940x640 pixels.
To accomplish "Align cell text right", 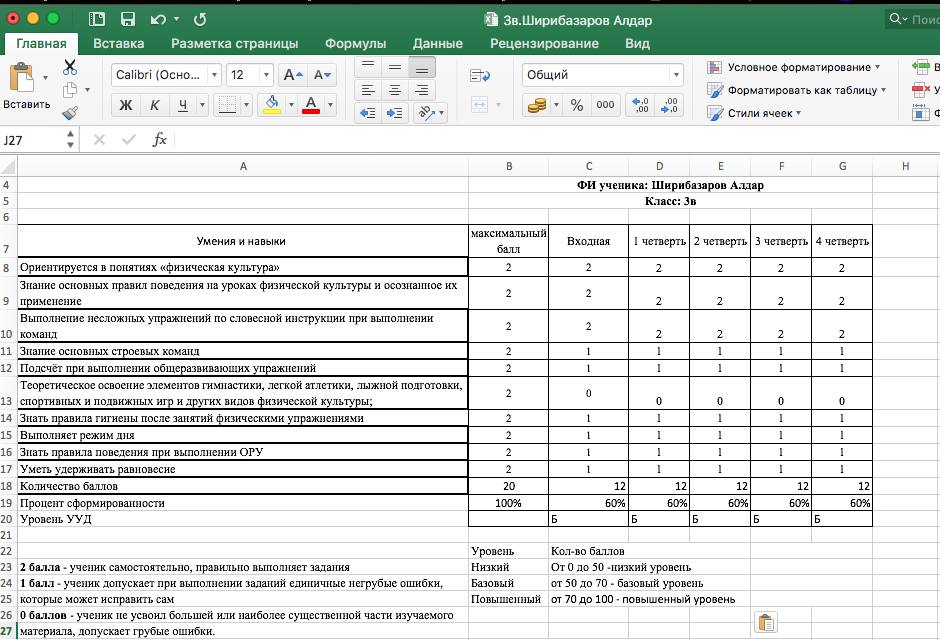I will coord(421,90).
